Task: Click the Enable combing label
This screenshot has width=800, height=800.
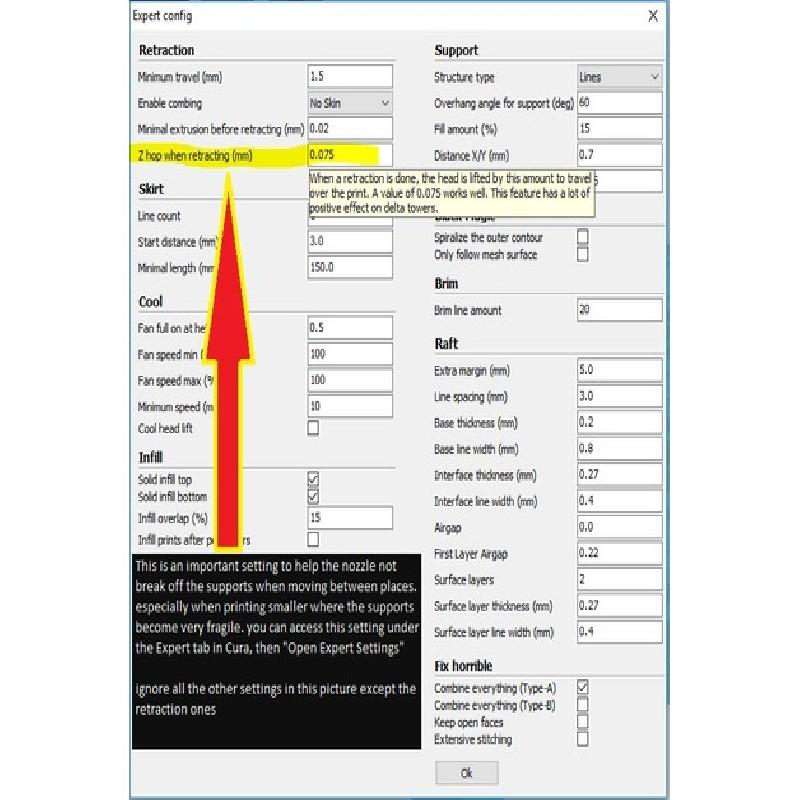Action: click(170, 104)
